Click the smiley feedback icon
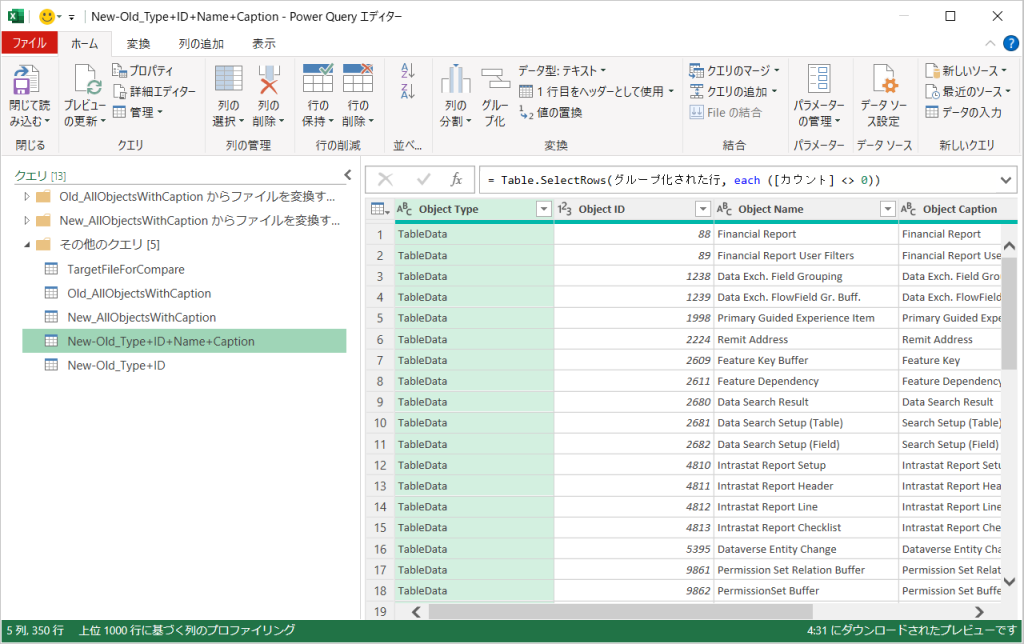This screenshot has height=644, width=1024. click(47, 16)
